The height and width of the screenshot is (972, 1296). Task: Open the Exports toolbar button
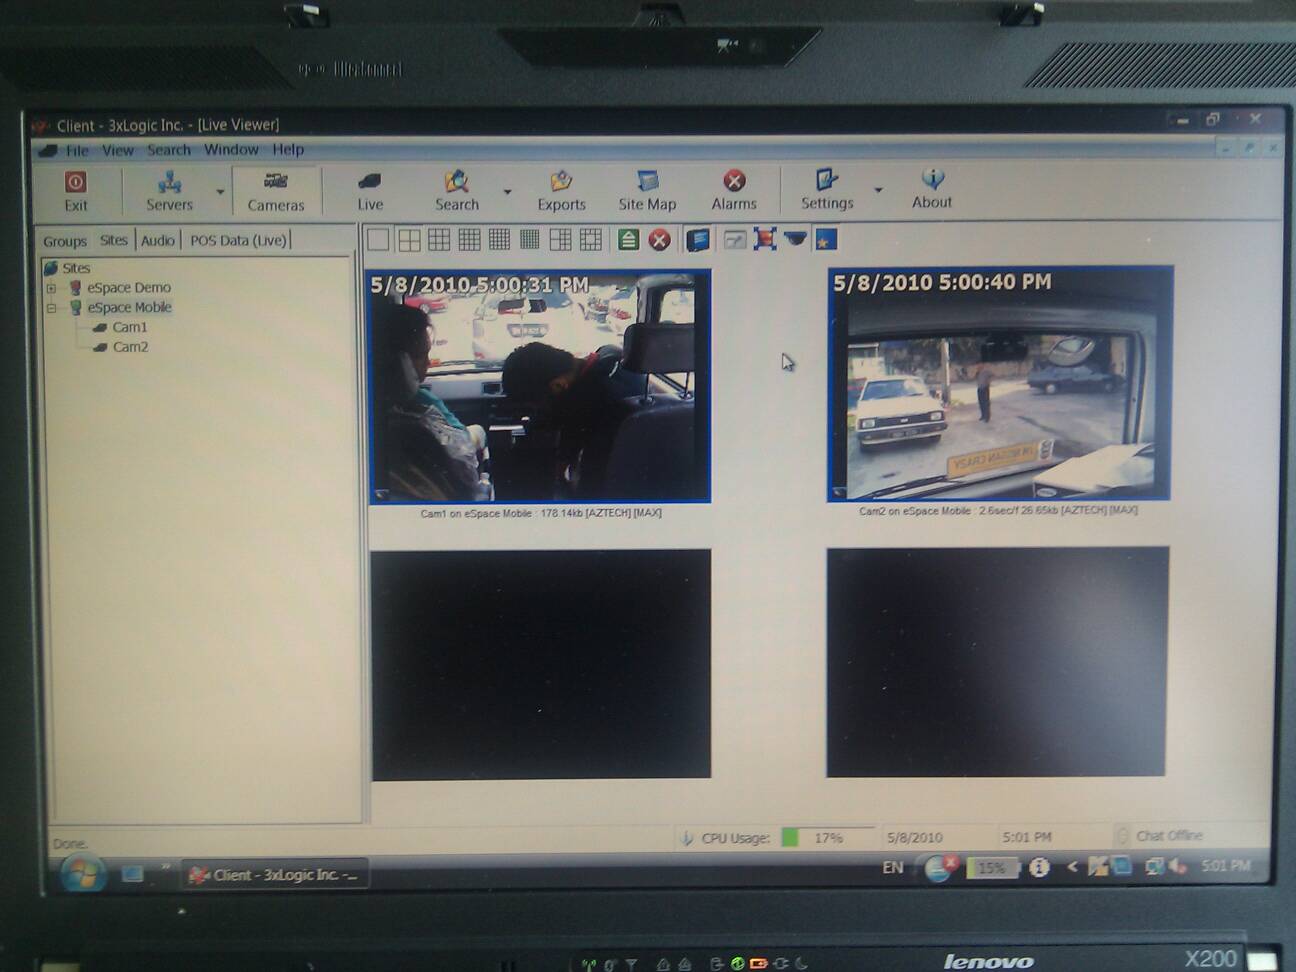click(561, 190)
